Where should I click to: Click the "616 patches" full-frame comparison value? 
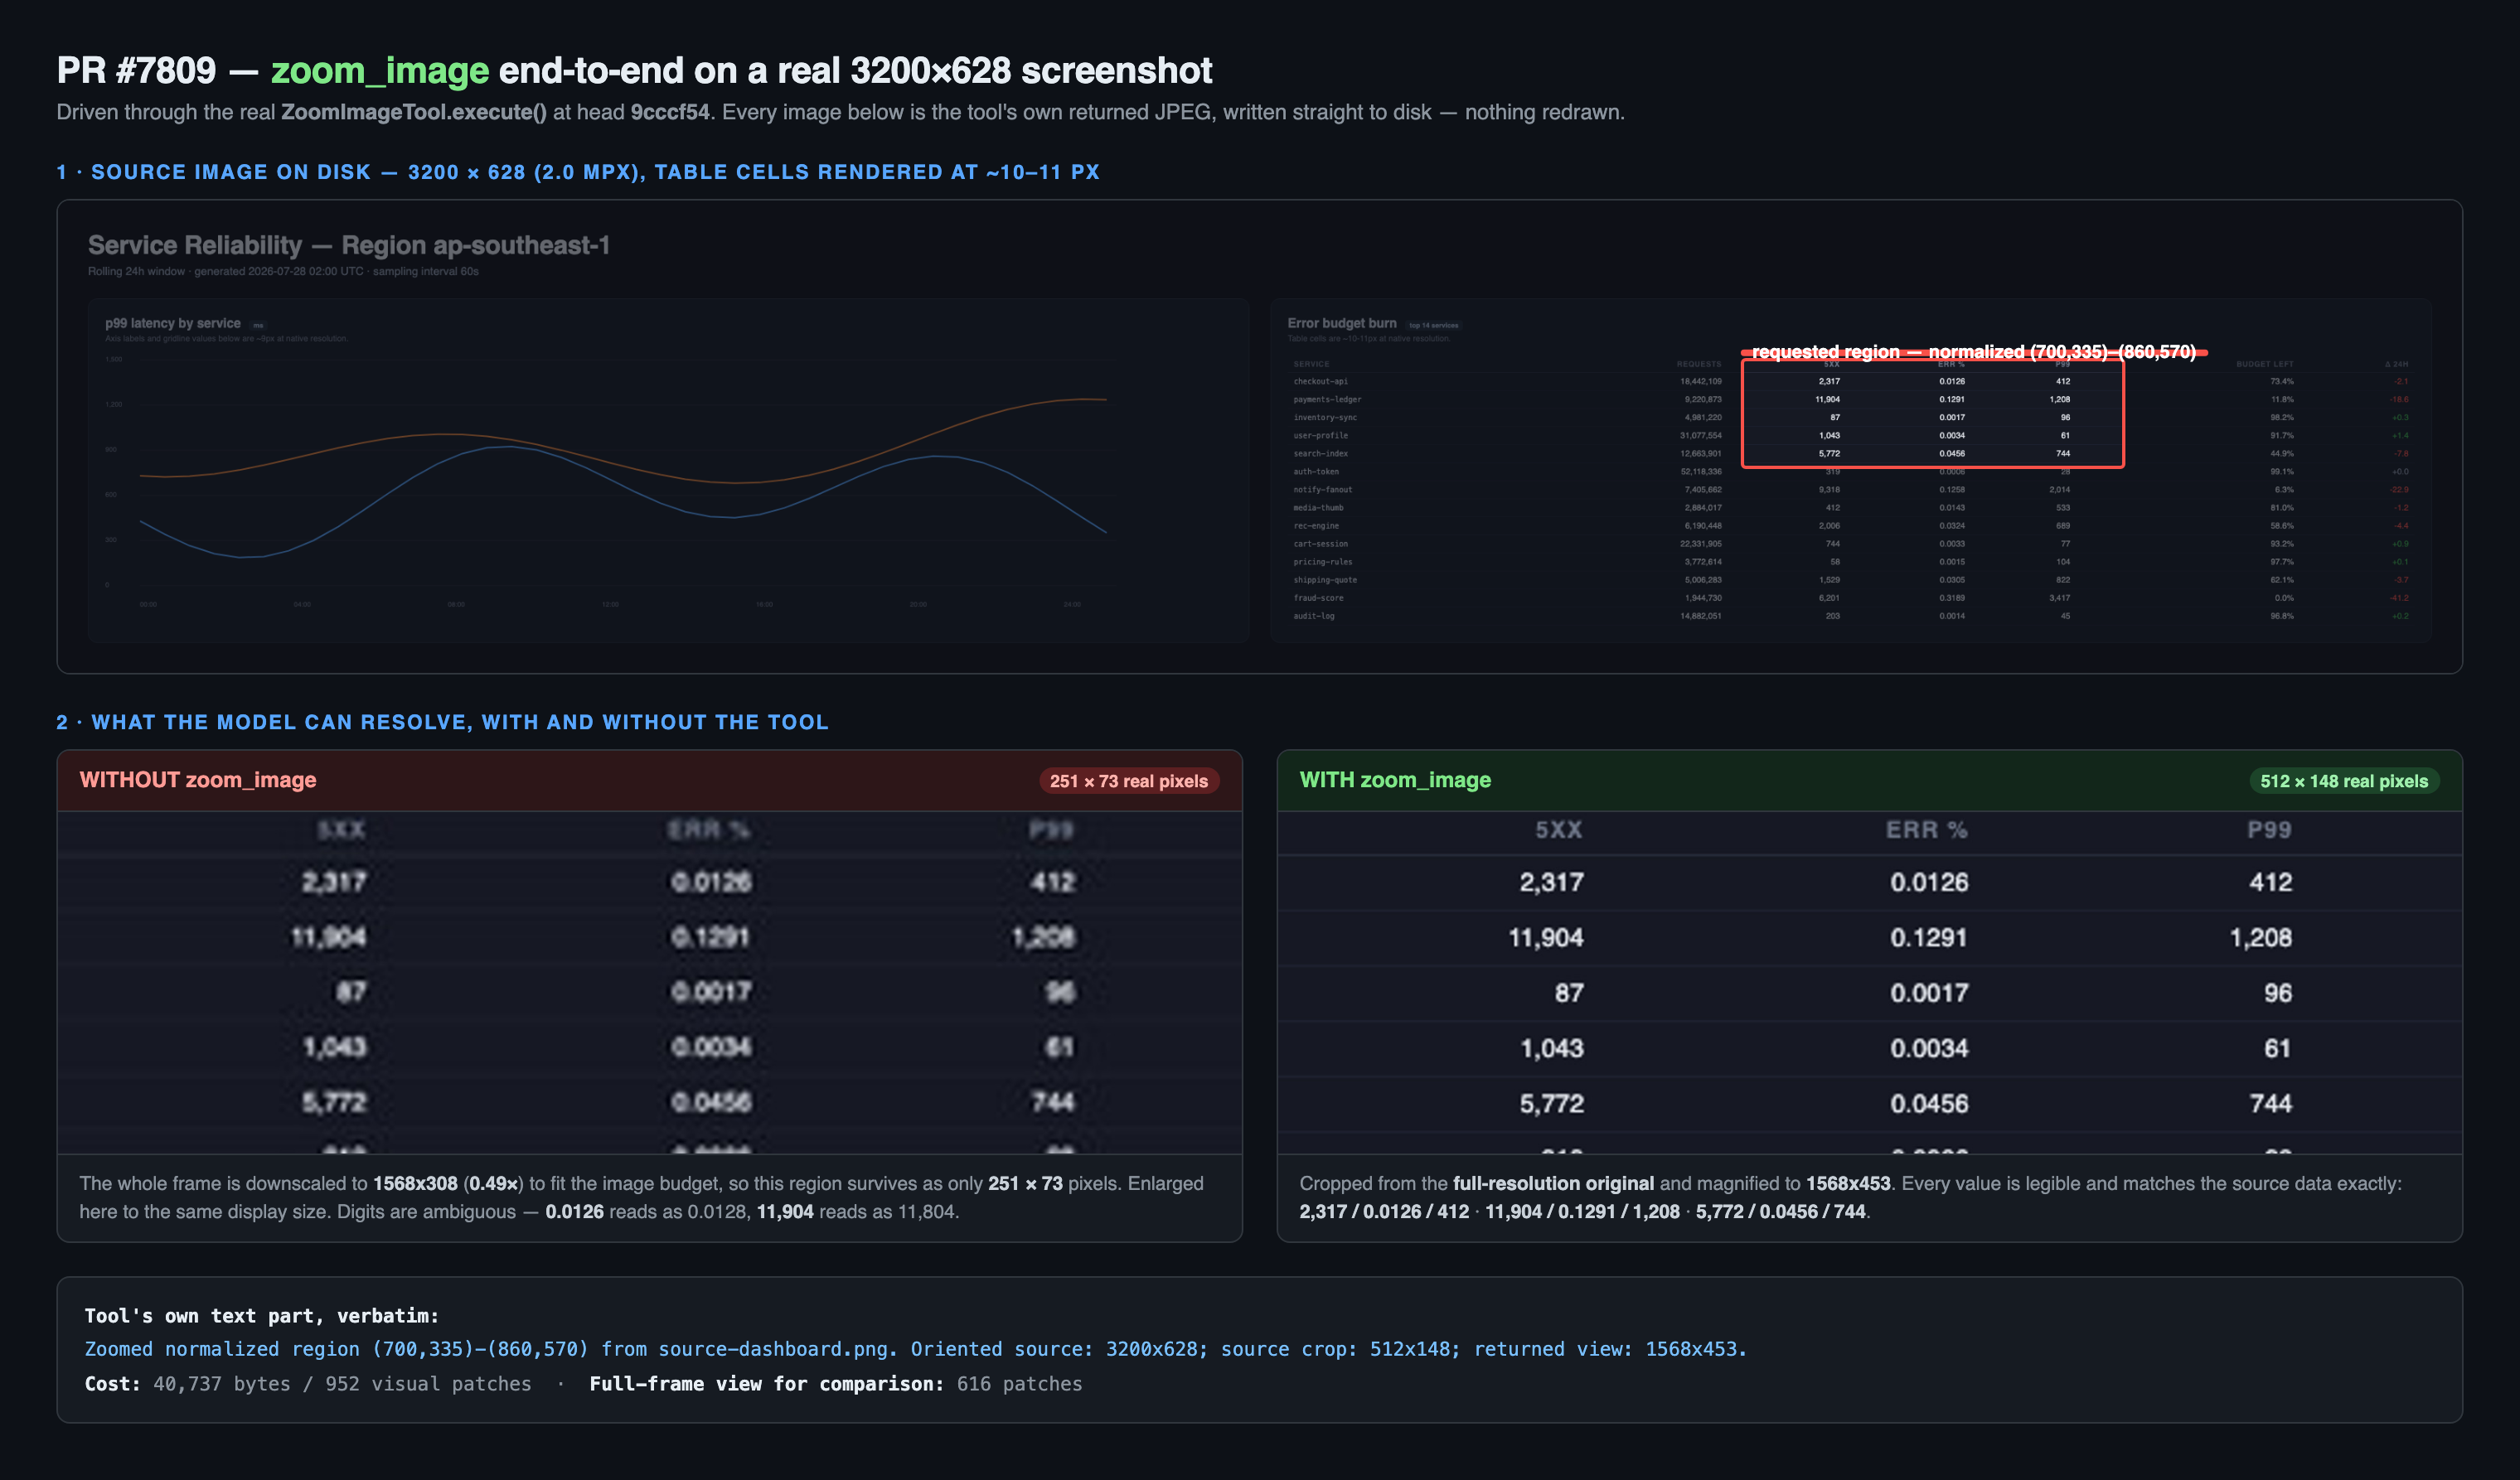1019,1384
